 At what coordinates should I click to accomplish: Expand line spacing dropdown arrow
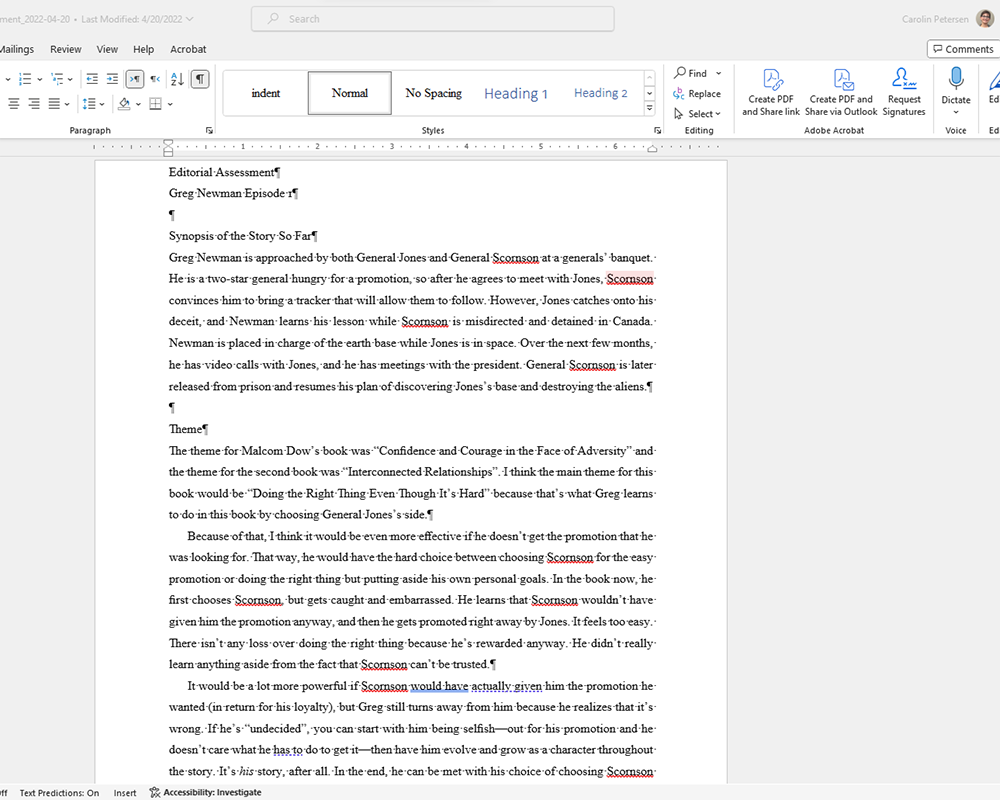(102, 104)
